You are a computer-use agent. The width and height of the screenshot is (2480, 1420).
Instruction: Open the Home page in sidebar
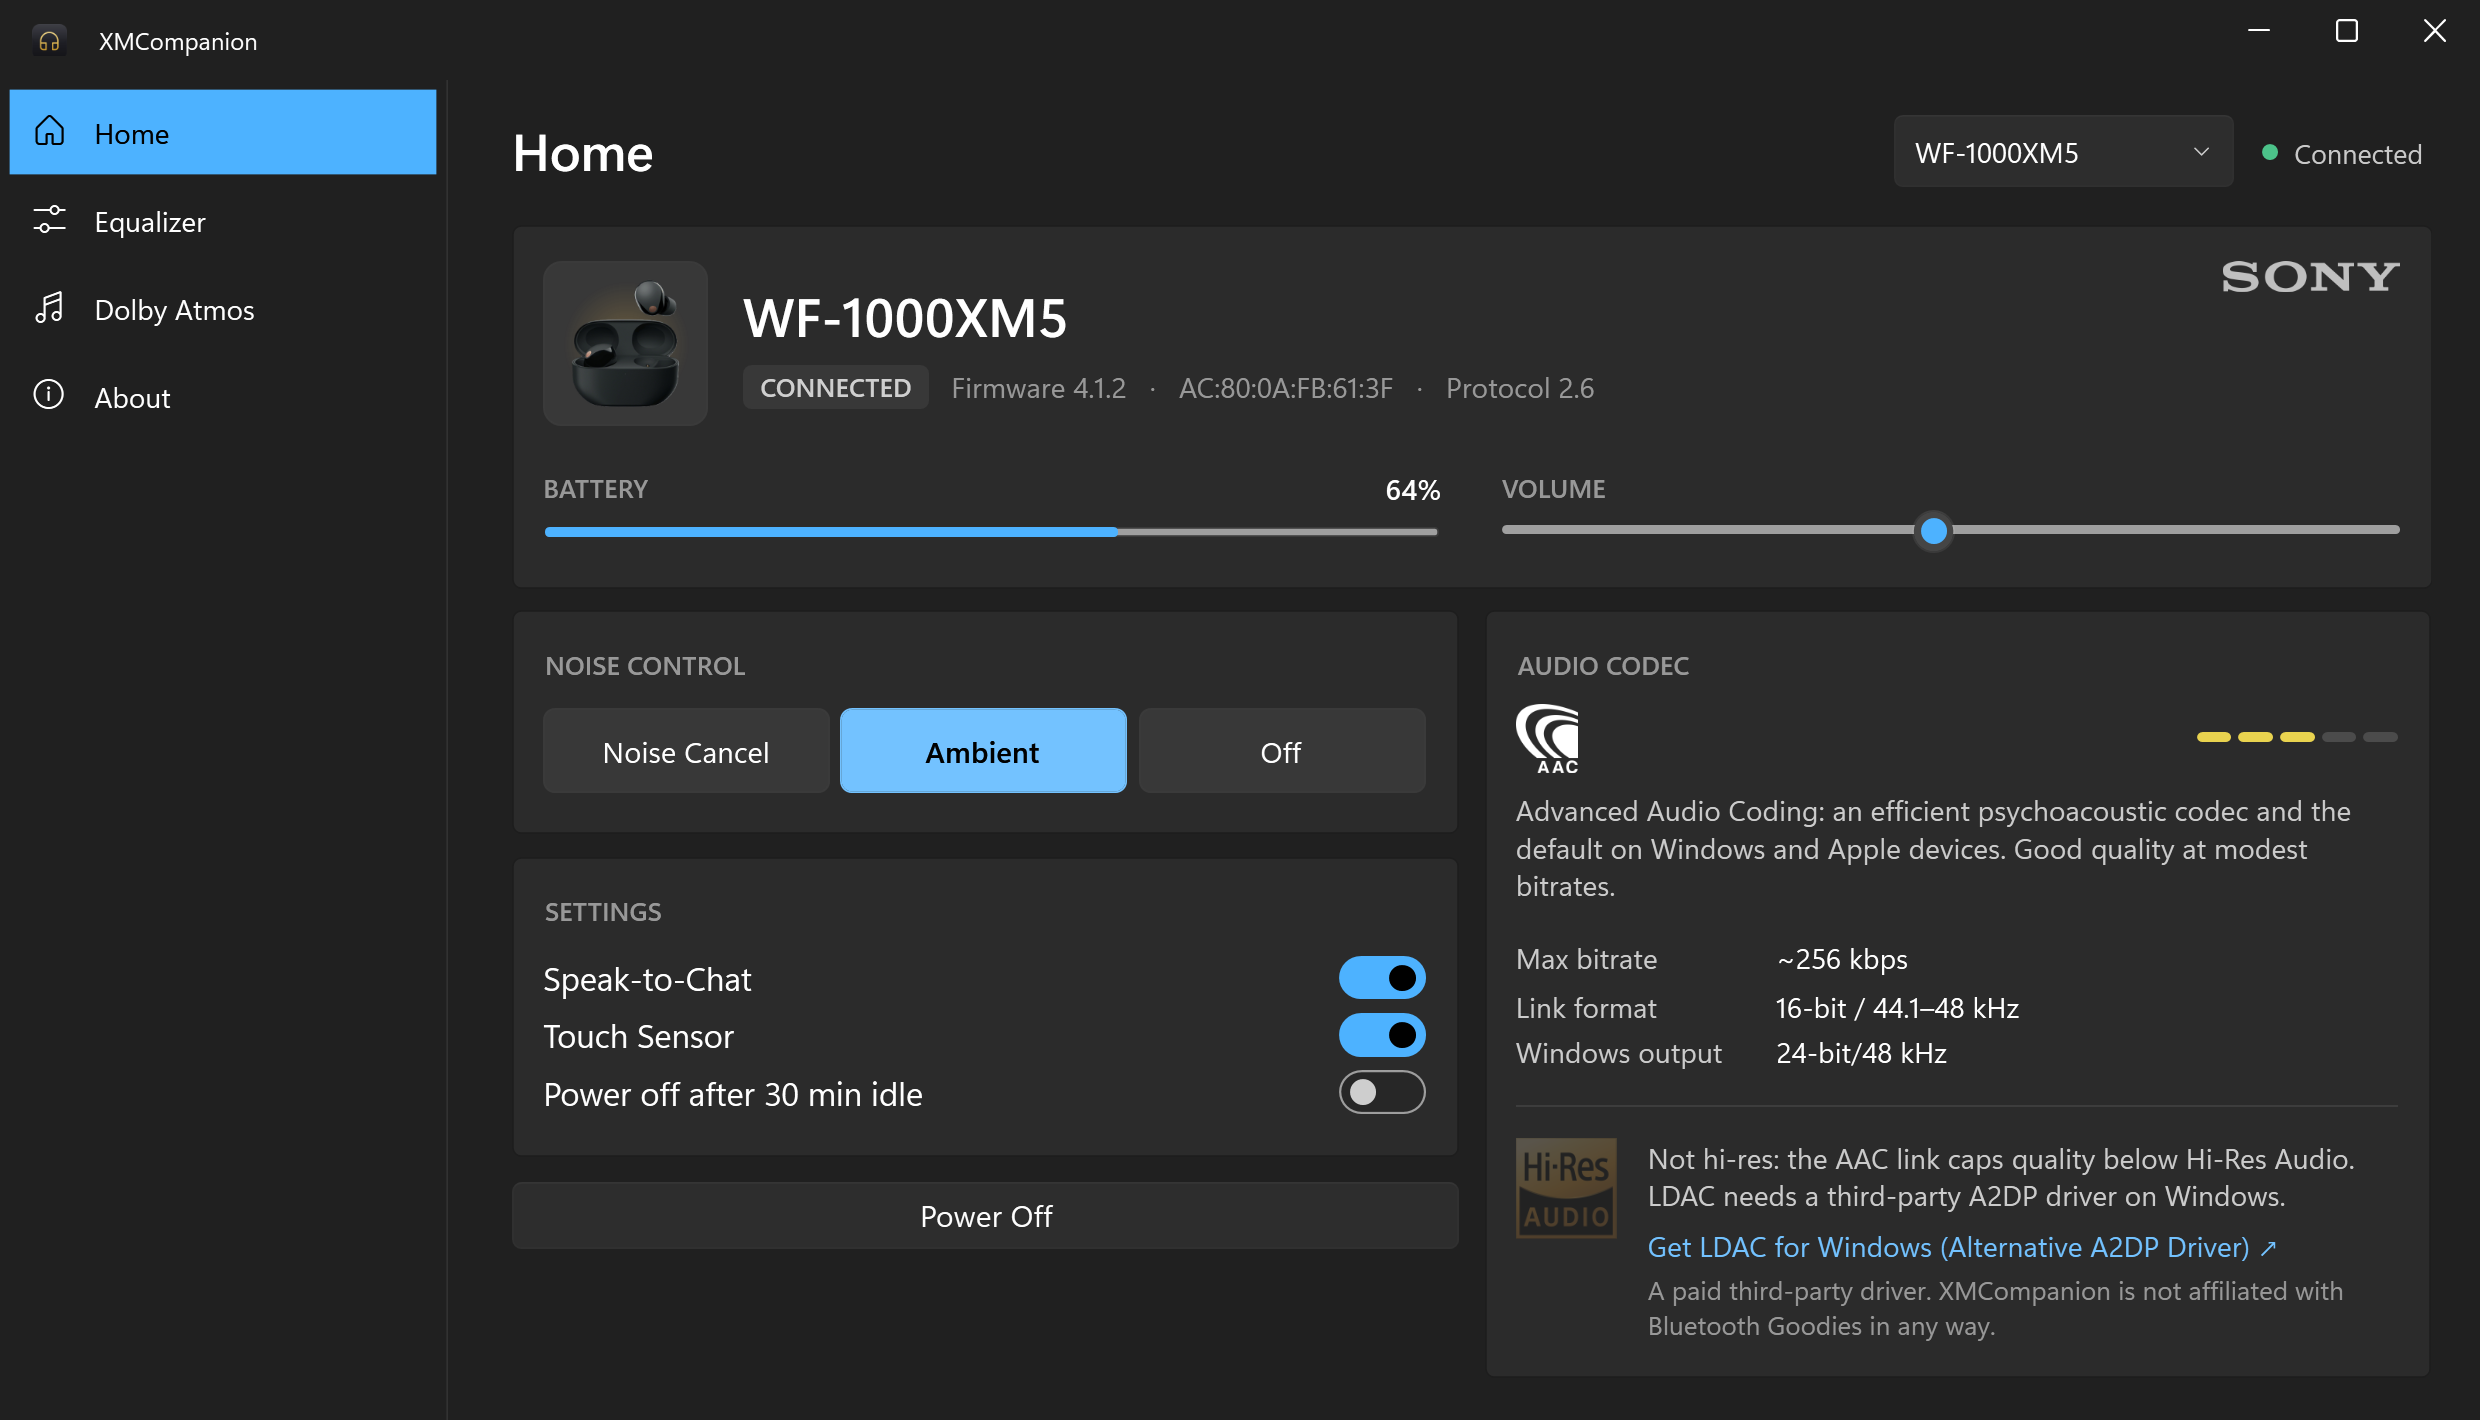click(223, 132)
